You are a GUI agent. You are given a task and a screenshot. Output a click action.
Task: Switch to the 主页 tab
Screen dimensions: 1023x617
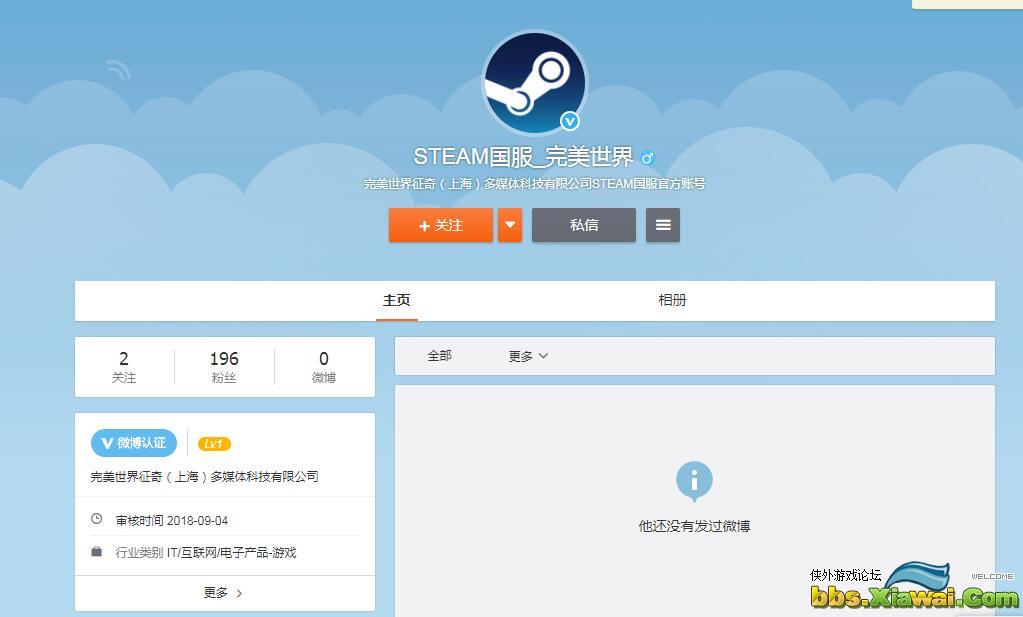click(396, 300)
